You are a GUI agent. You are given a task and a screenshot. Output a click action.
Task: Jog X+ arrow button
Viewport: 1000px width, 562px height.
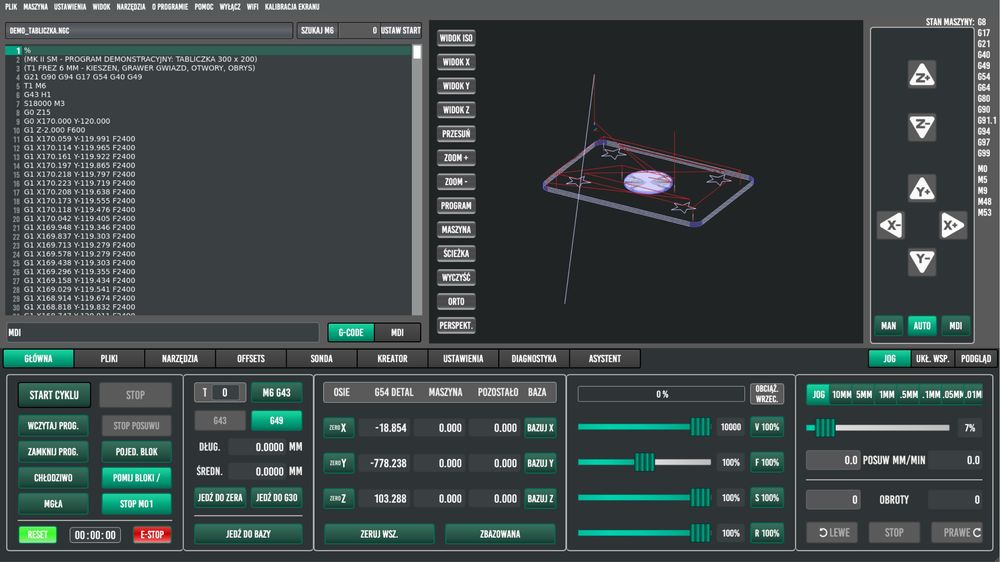click(953, 225)
